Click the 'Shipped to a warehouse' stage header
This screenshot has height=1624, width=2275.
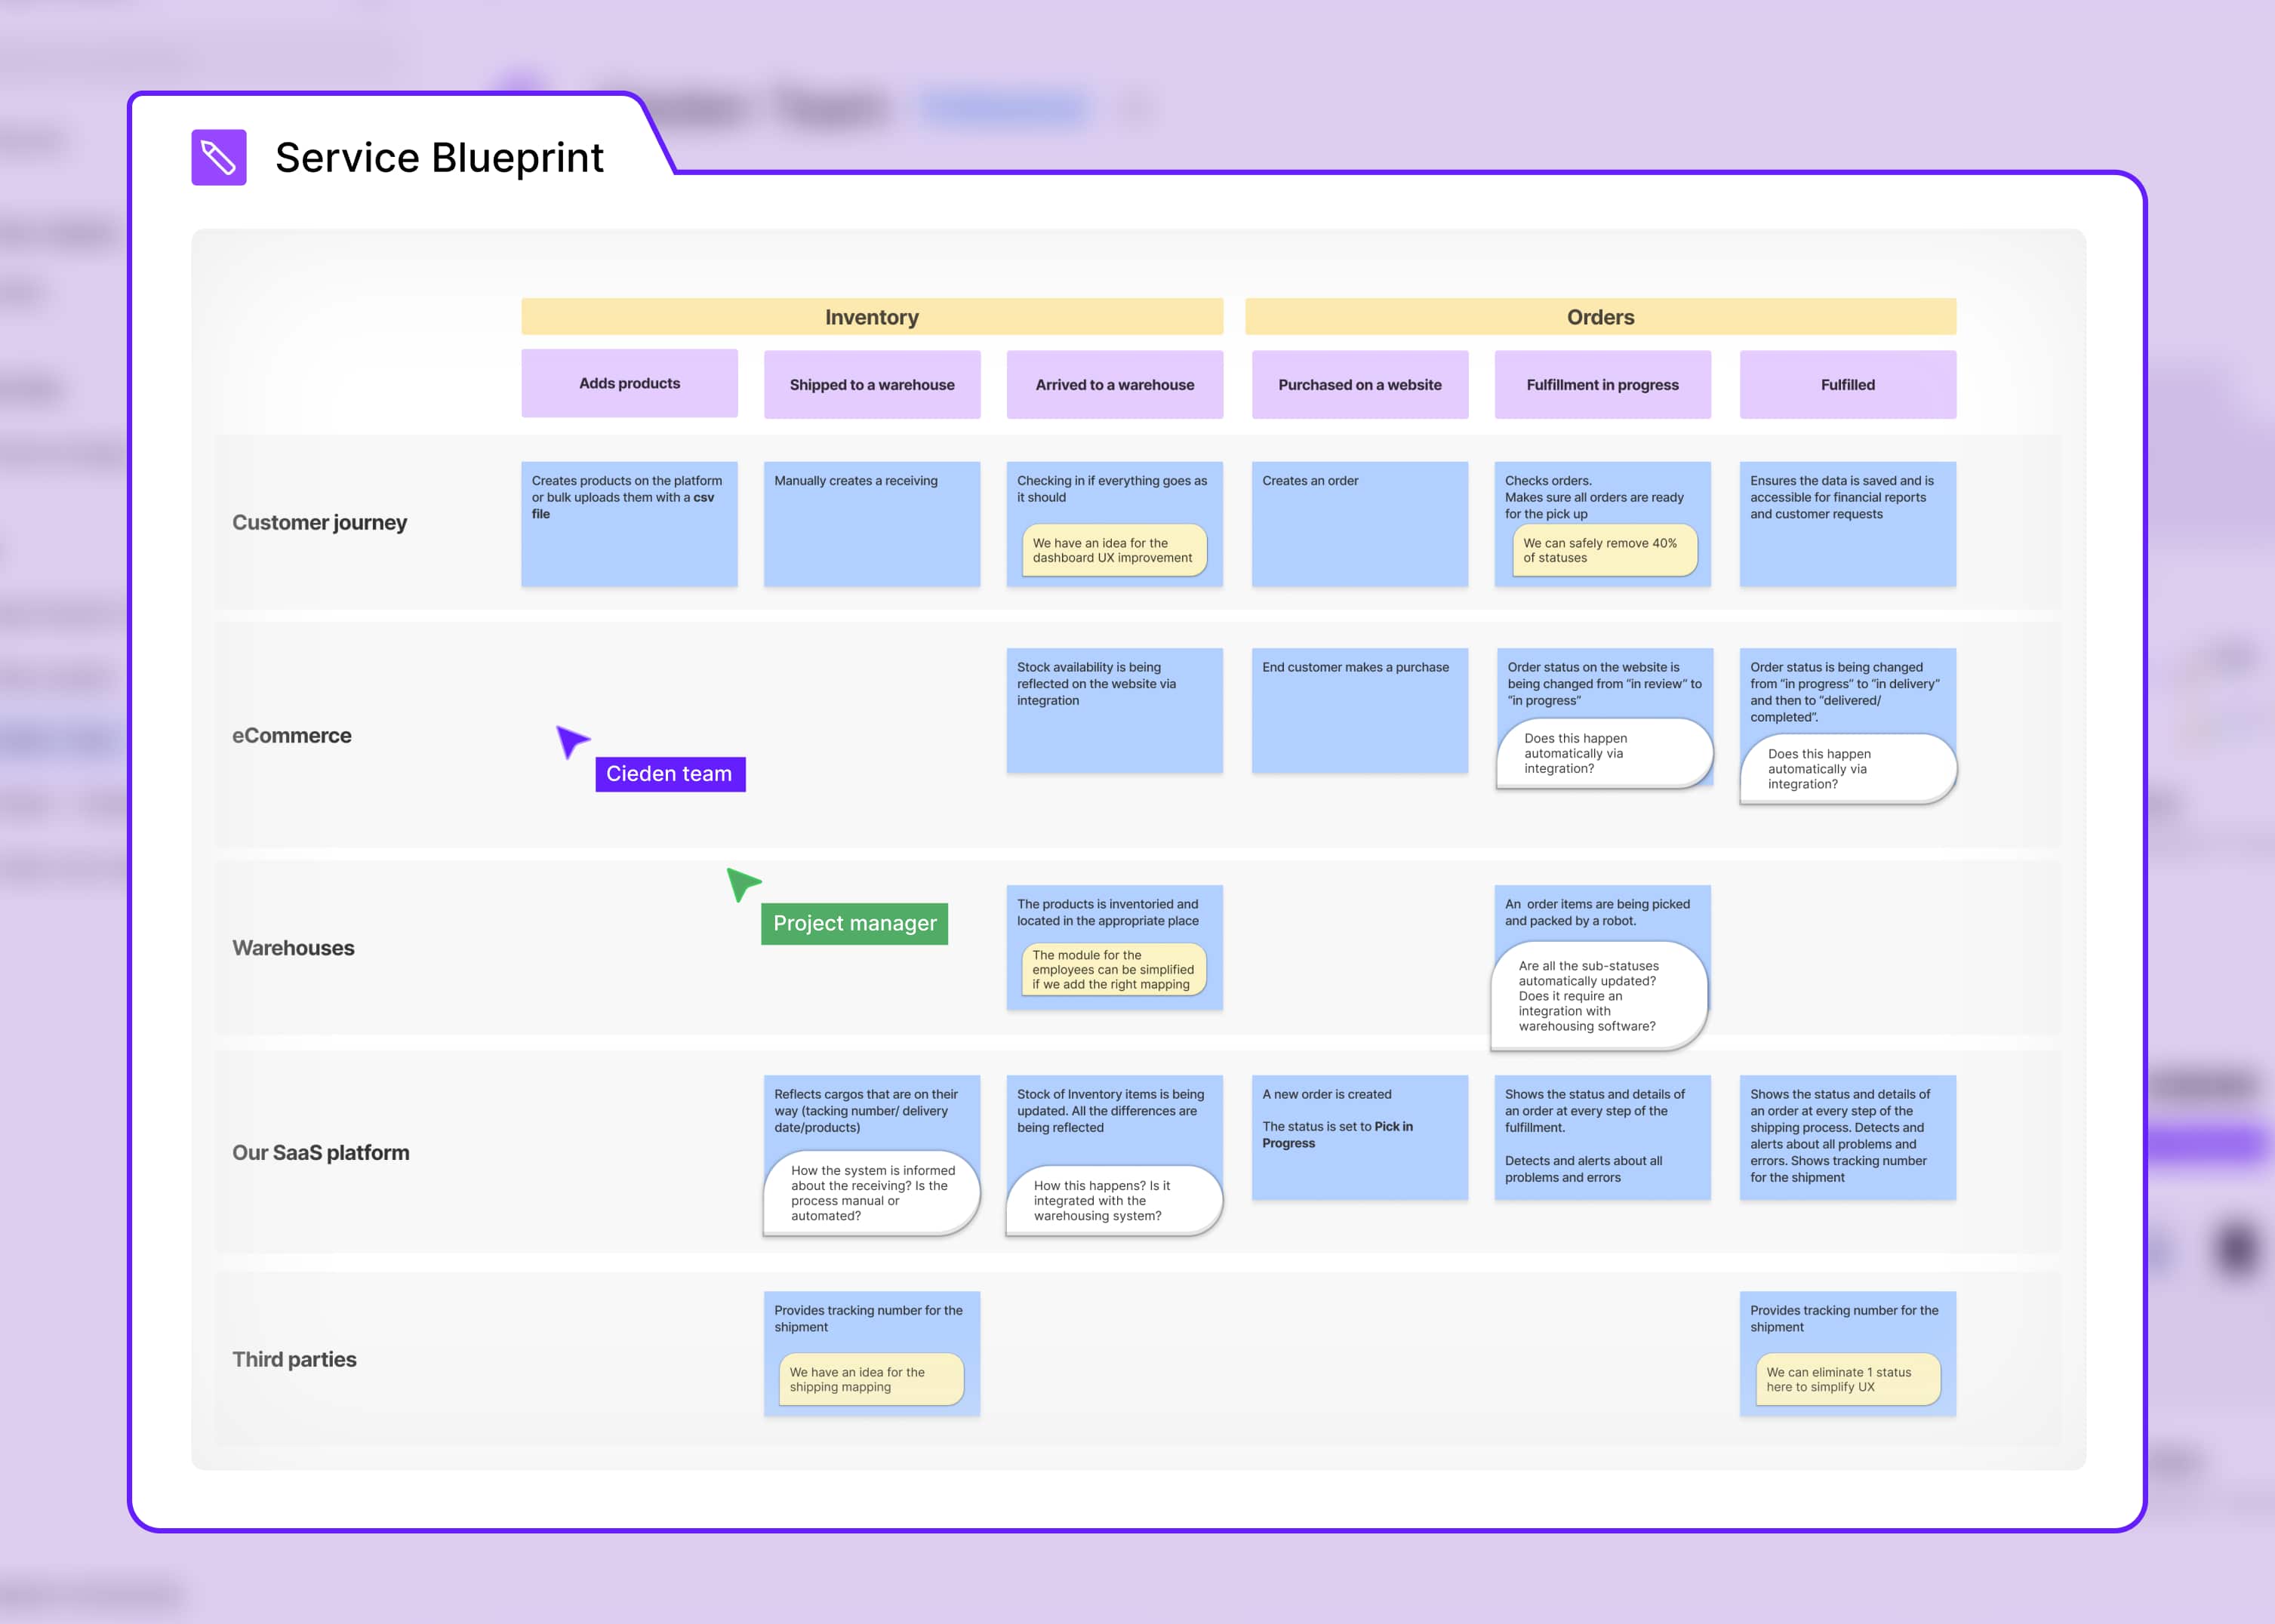tap(872, 384)
